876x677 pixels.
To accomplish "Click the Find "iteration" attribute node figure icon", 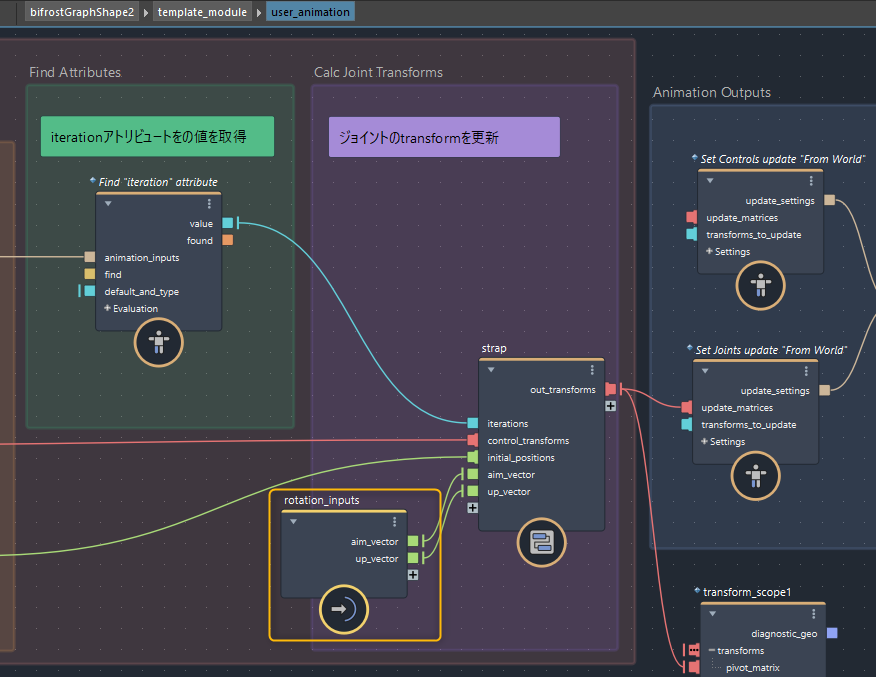I will pos(159,343).
